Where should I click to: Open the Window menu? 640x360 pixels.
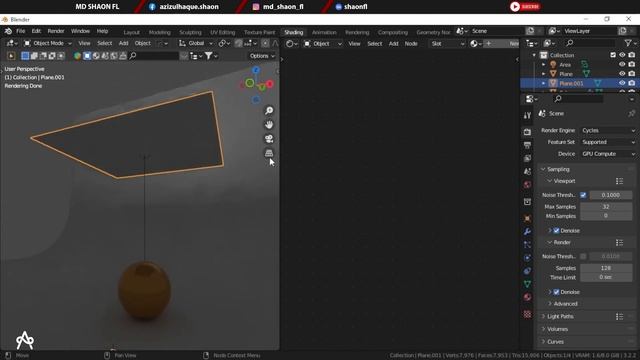80,31
